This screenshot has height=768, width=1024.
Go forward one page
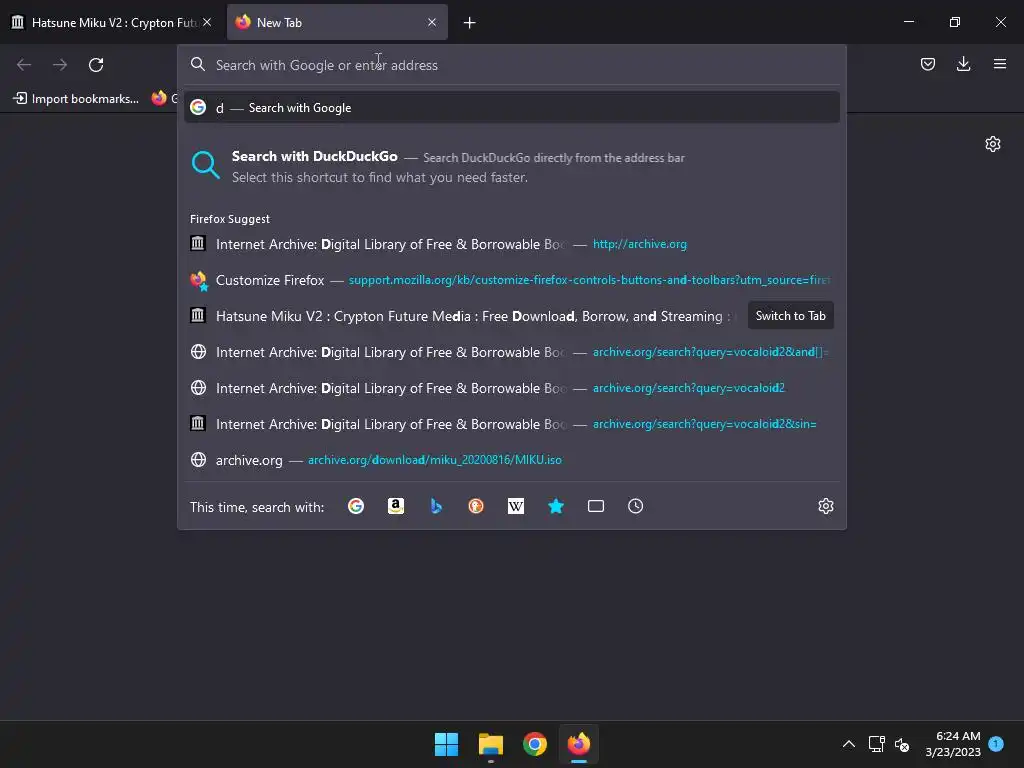[60, 65]
